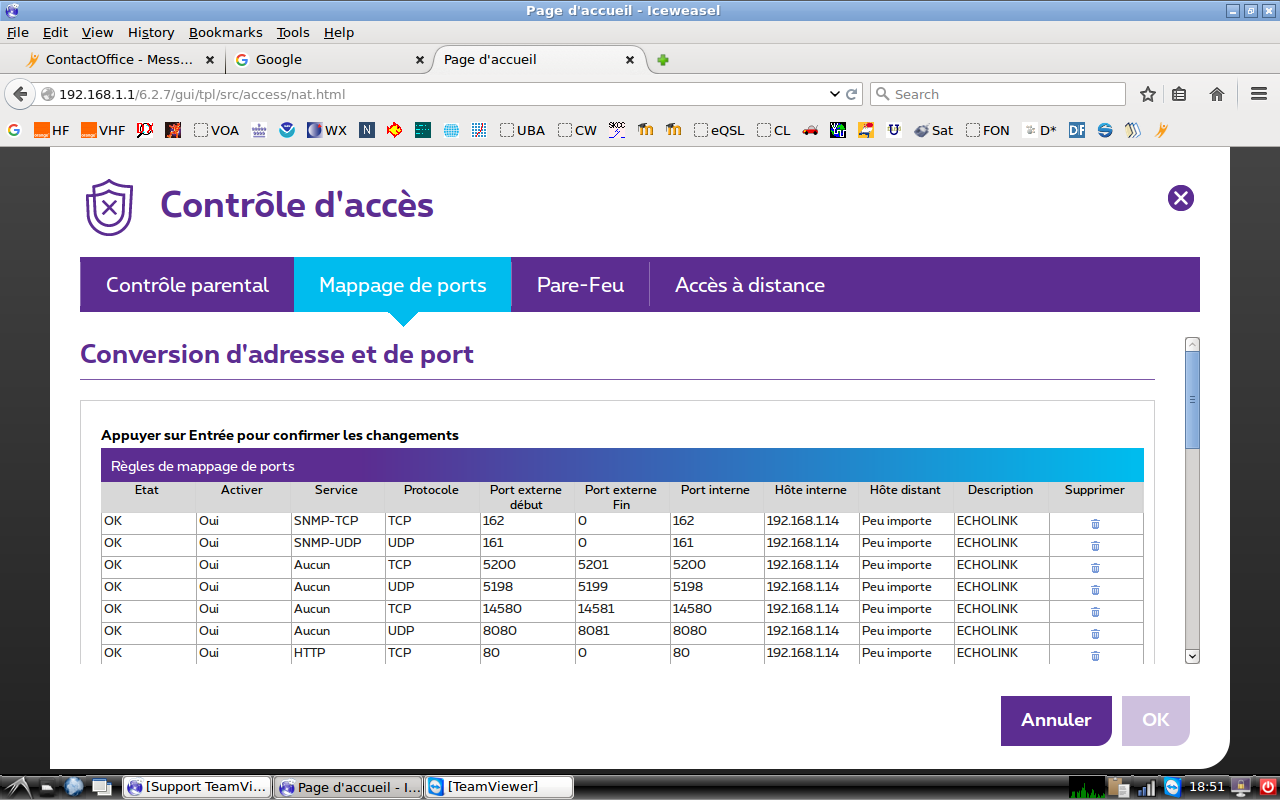The image size is (1280, 800).
Task: Open the VHF bookmark
Action: point(103,130)
